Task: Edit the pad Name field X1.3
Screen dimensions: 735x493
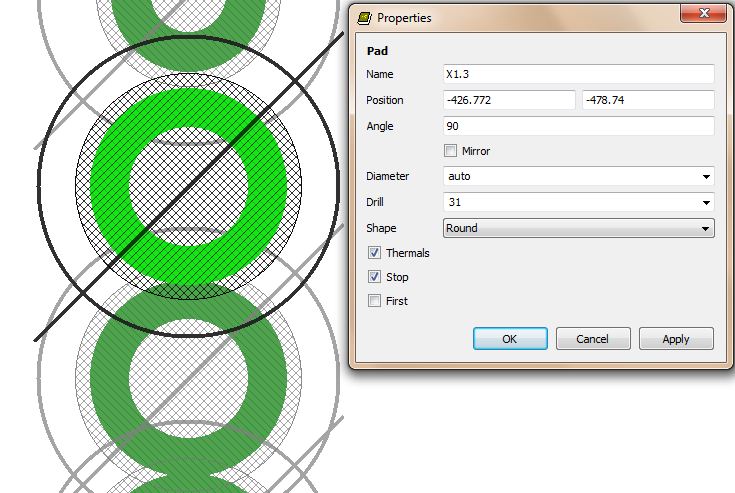Action: 578,74
